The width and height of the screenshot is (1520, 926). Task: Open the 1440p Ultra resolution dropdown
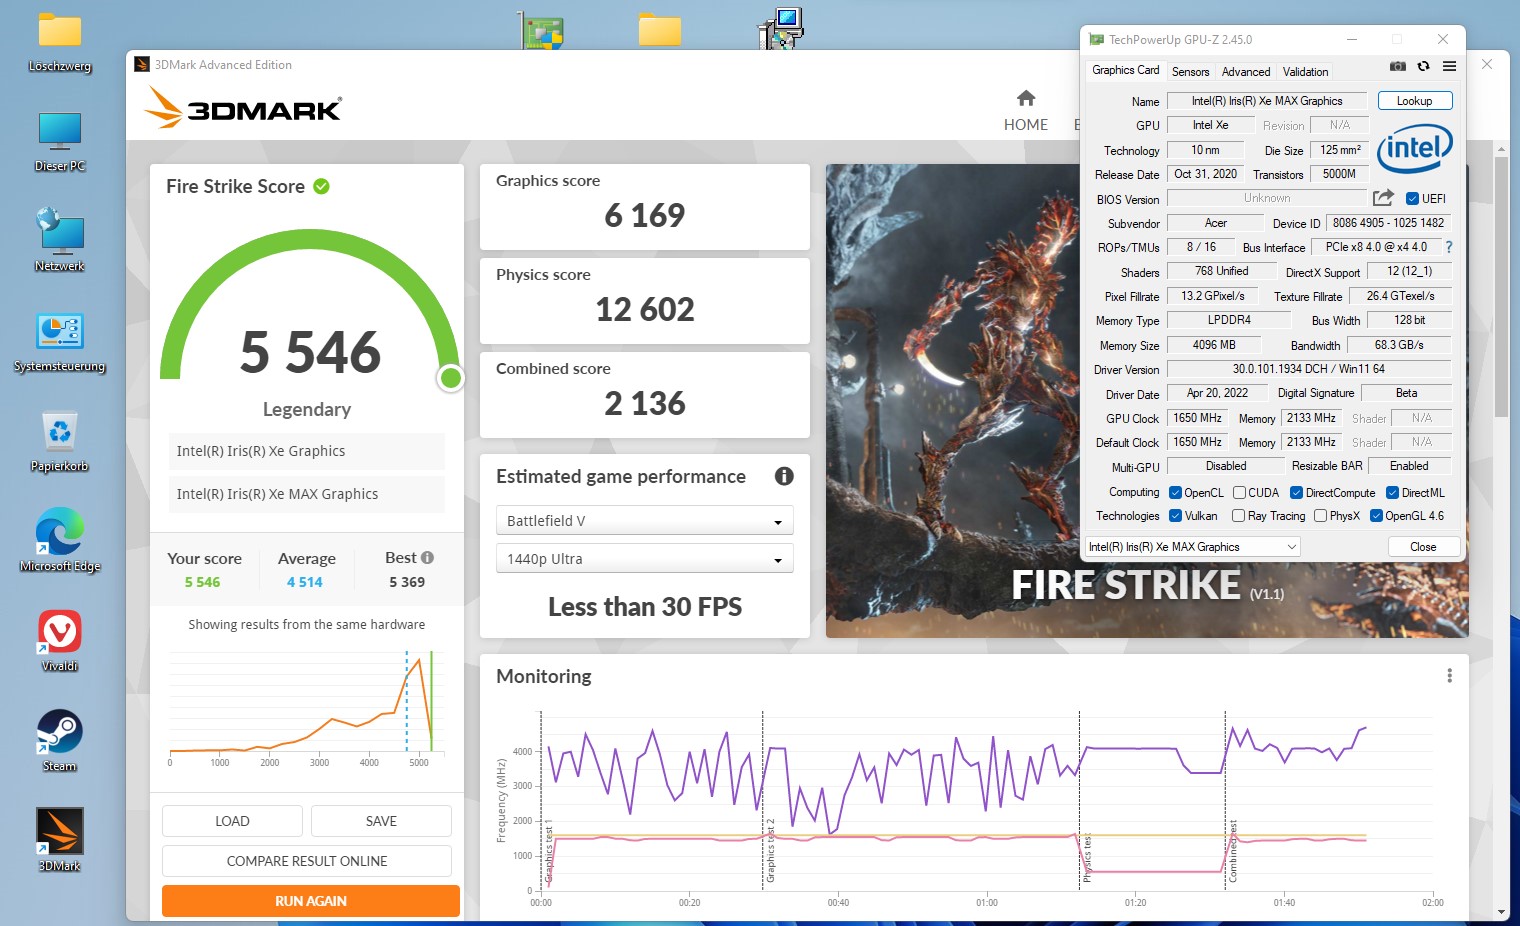tap(644, 559)
